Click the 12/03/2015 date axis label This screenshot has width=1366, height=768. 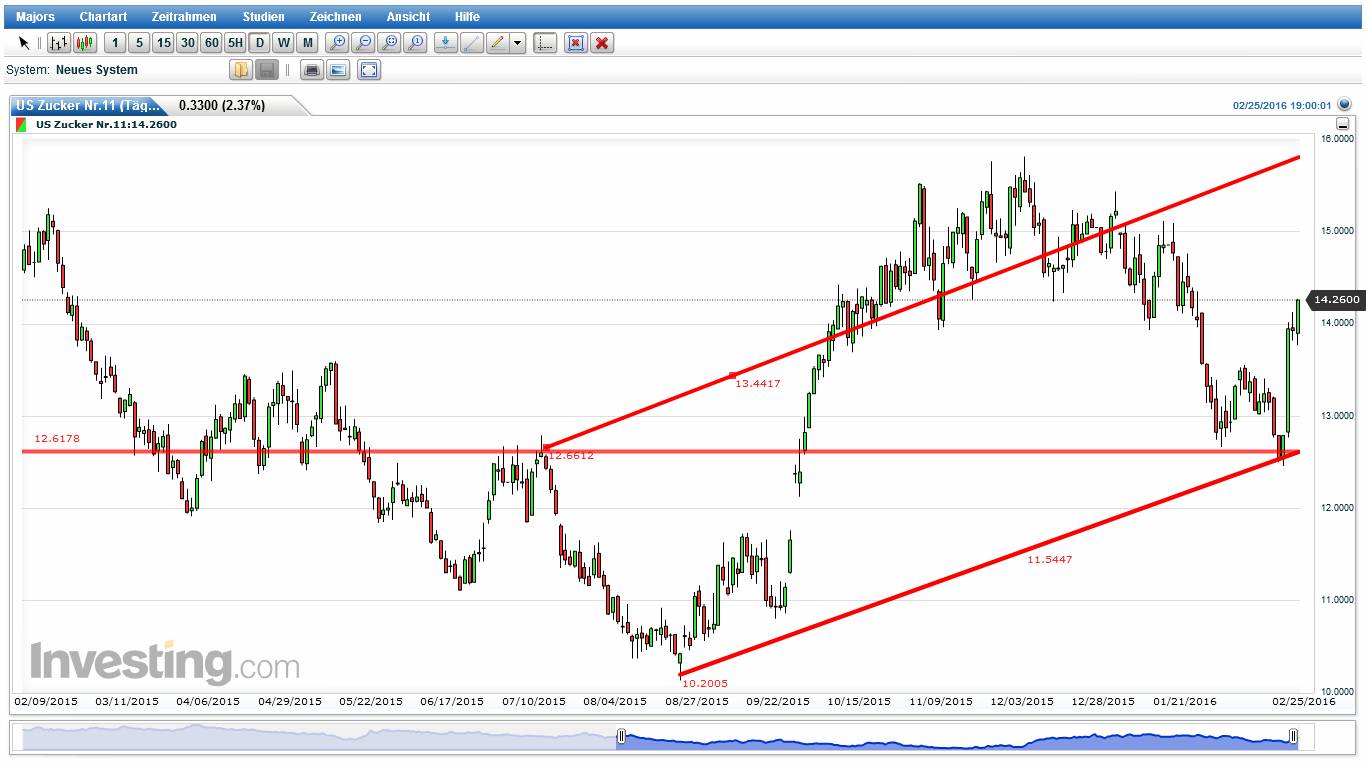(x=1023, y=701)
